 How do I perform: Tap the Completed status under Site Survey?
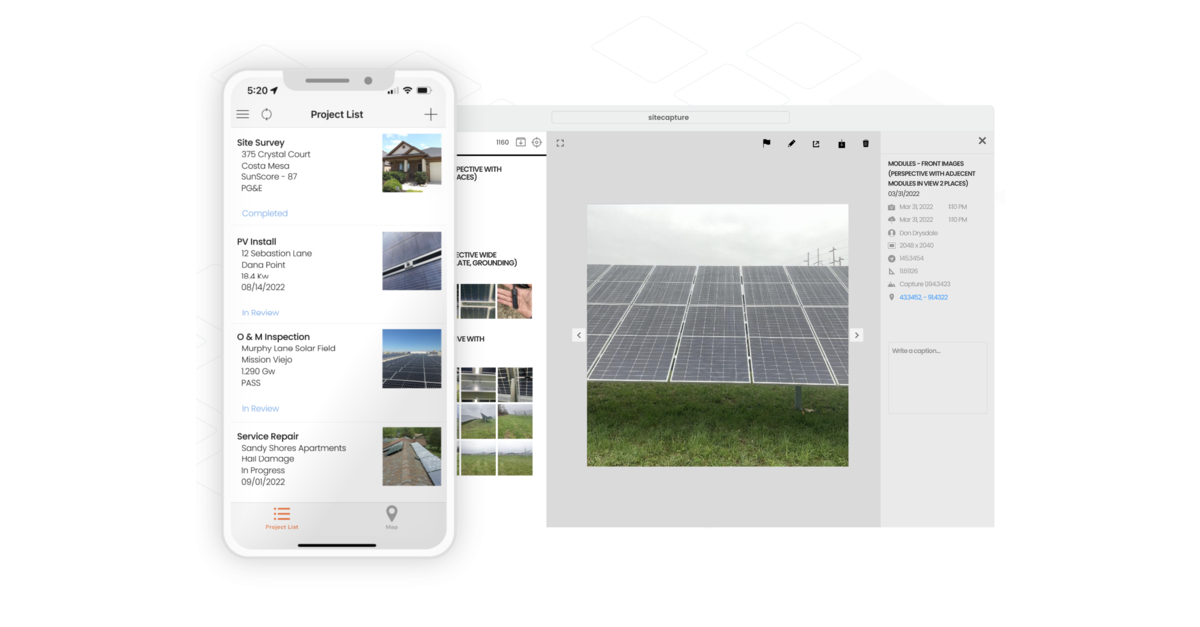point(264,213)
